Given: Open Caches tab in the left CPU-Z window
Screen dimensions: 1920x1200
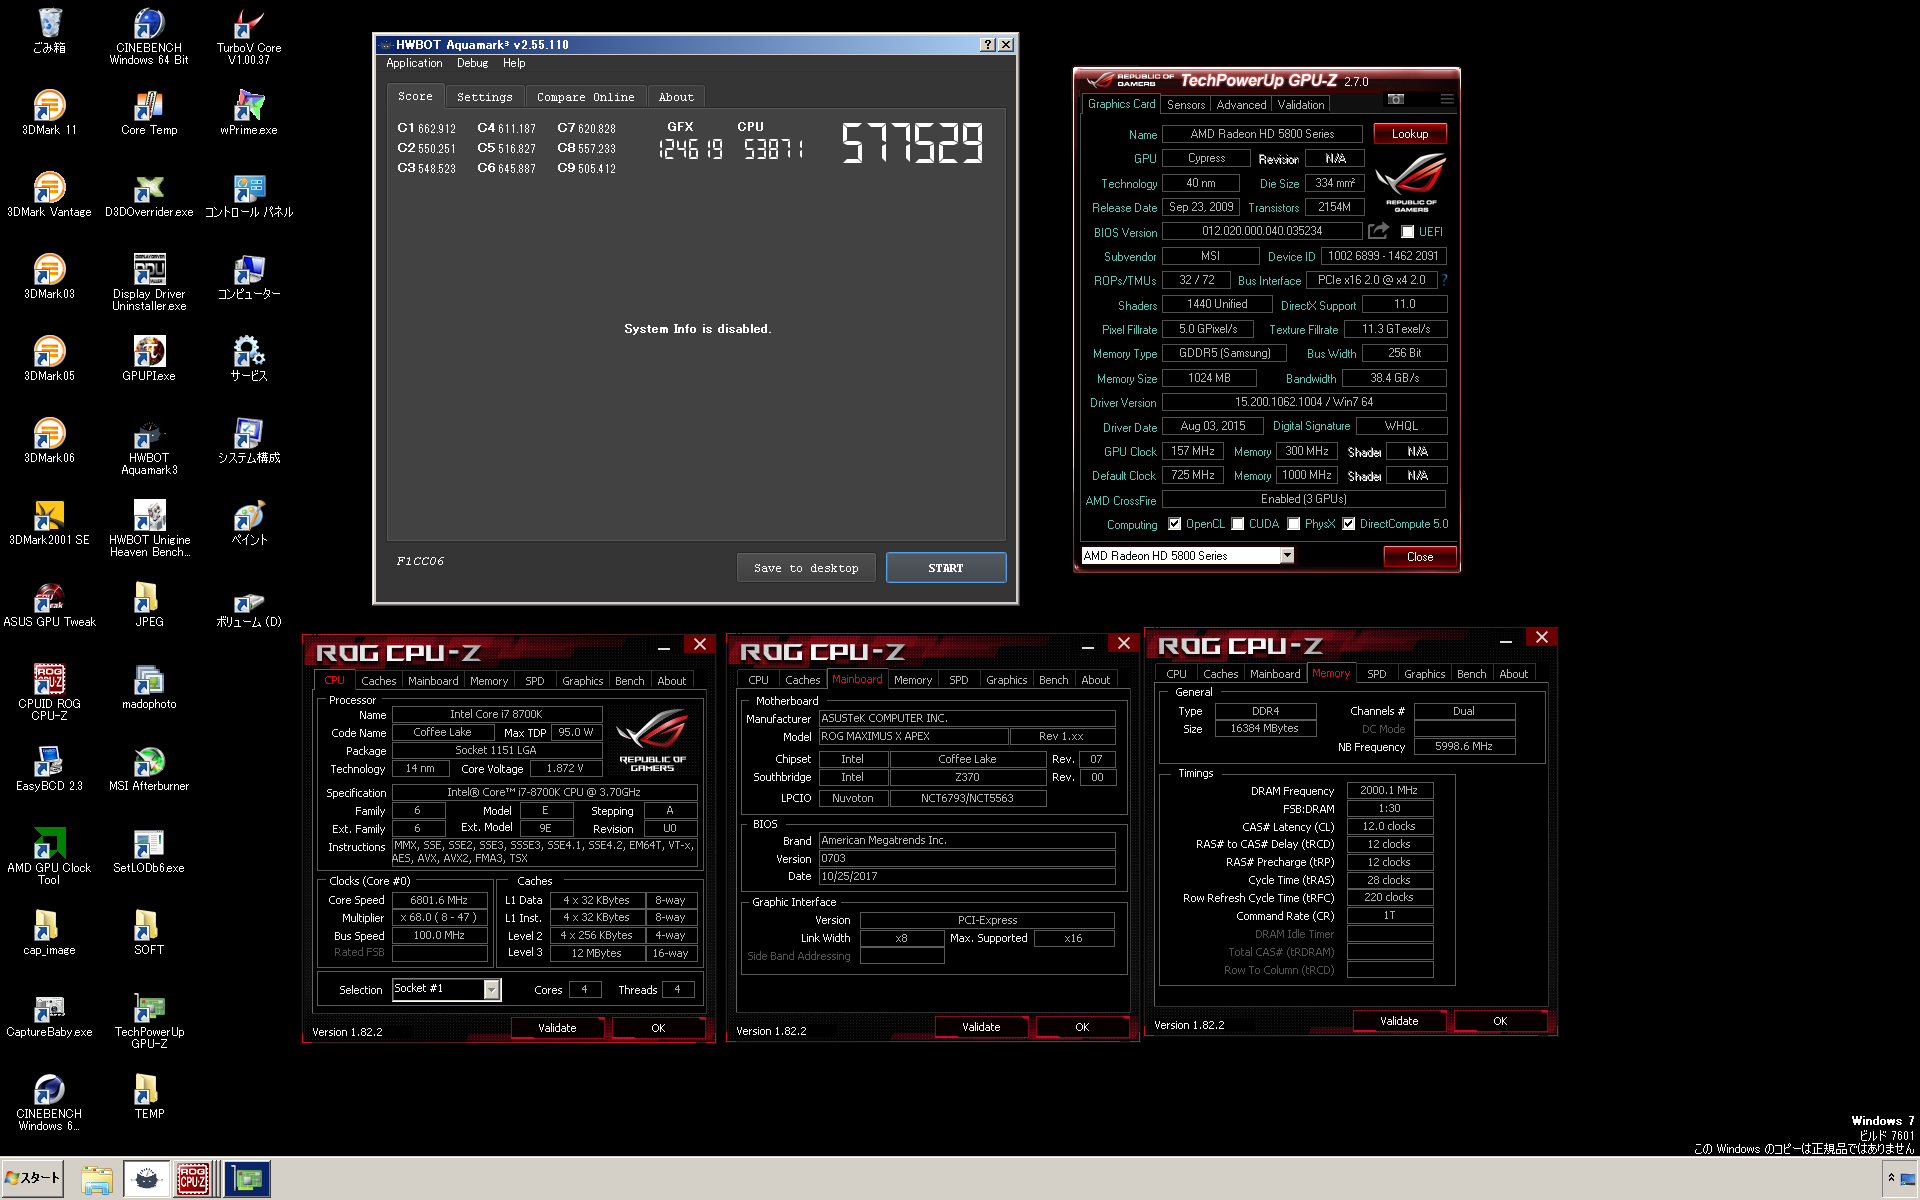Looking at the screenshot, I should pos(379,681).
